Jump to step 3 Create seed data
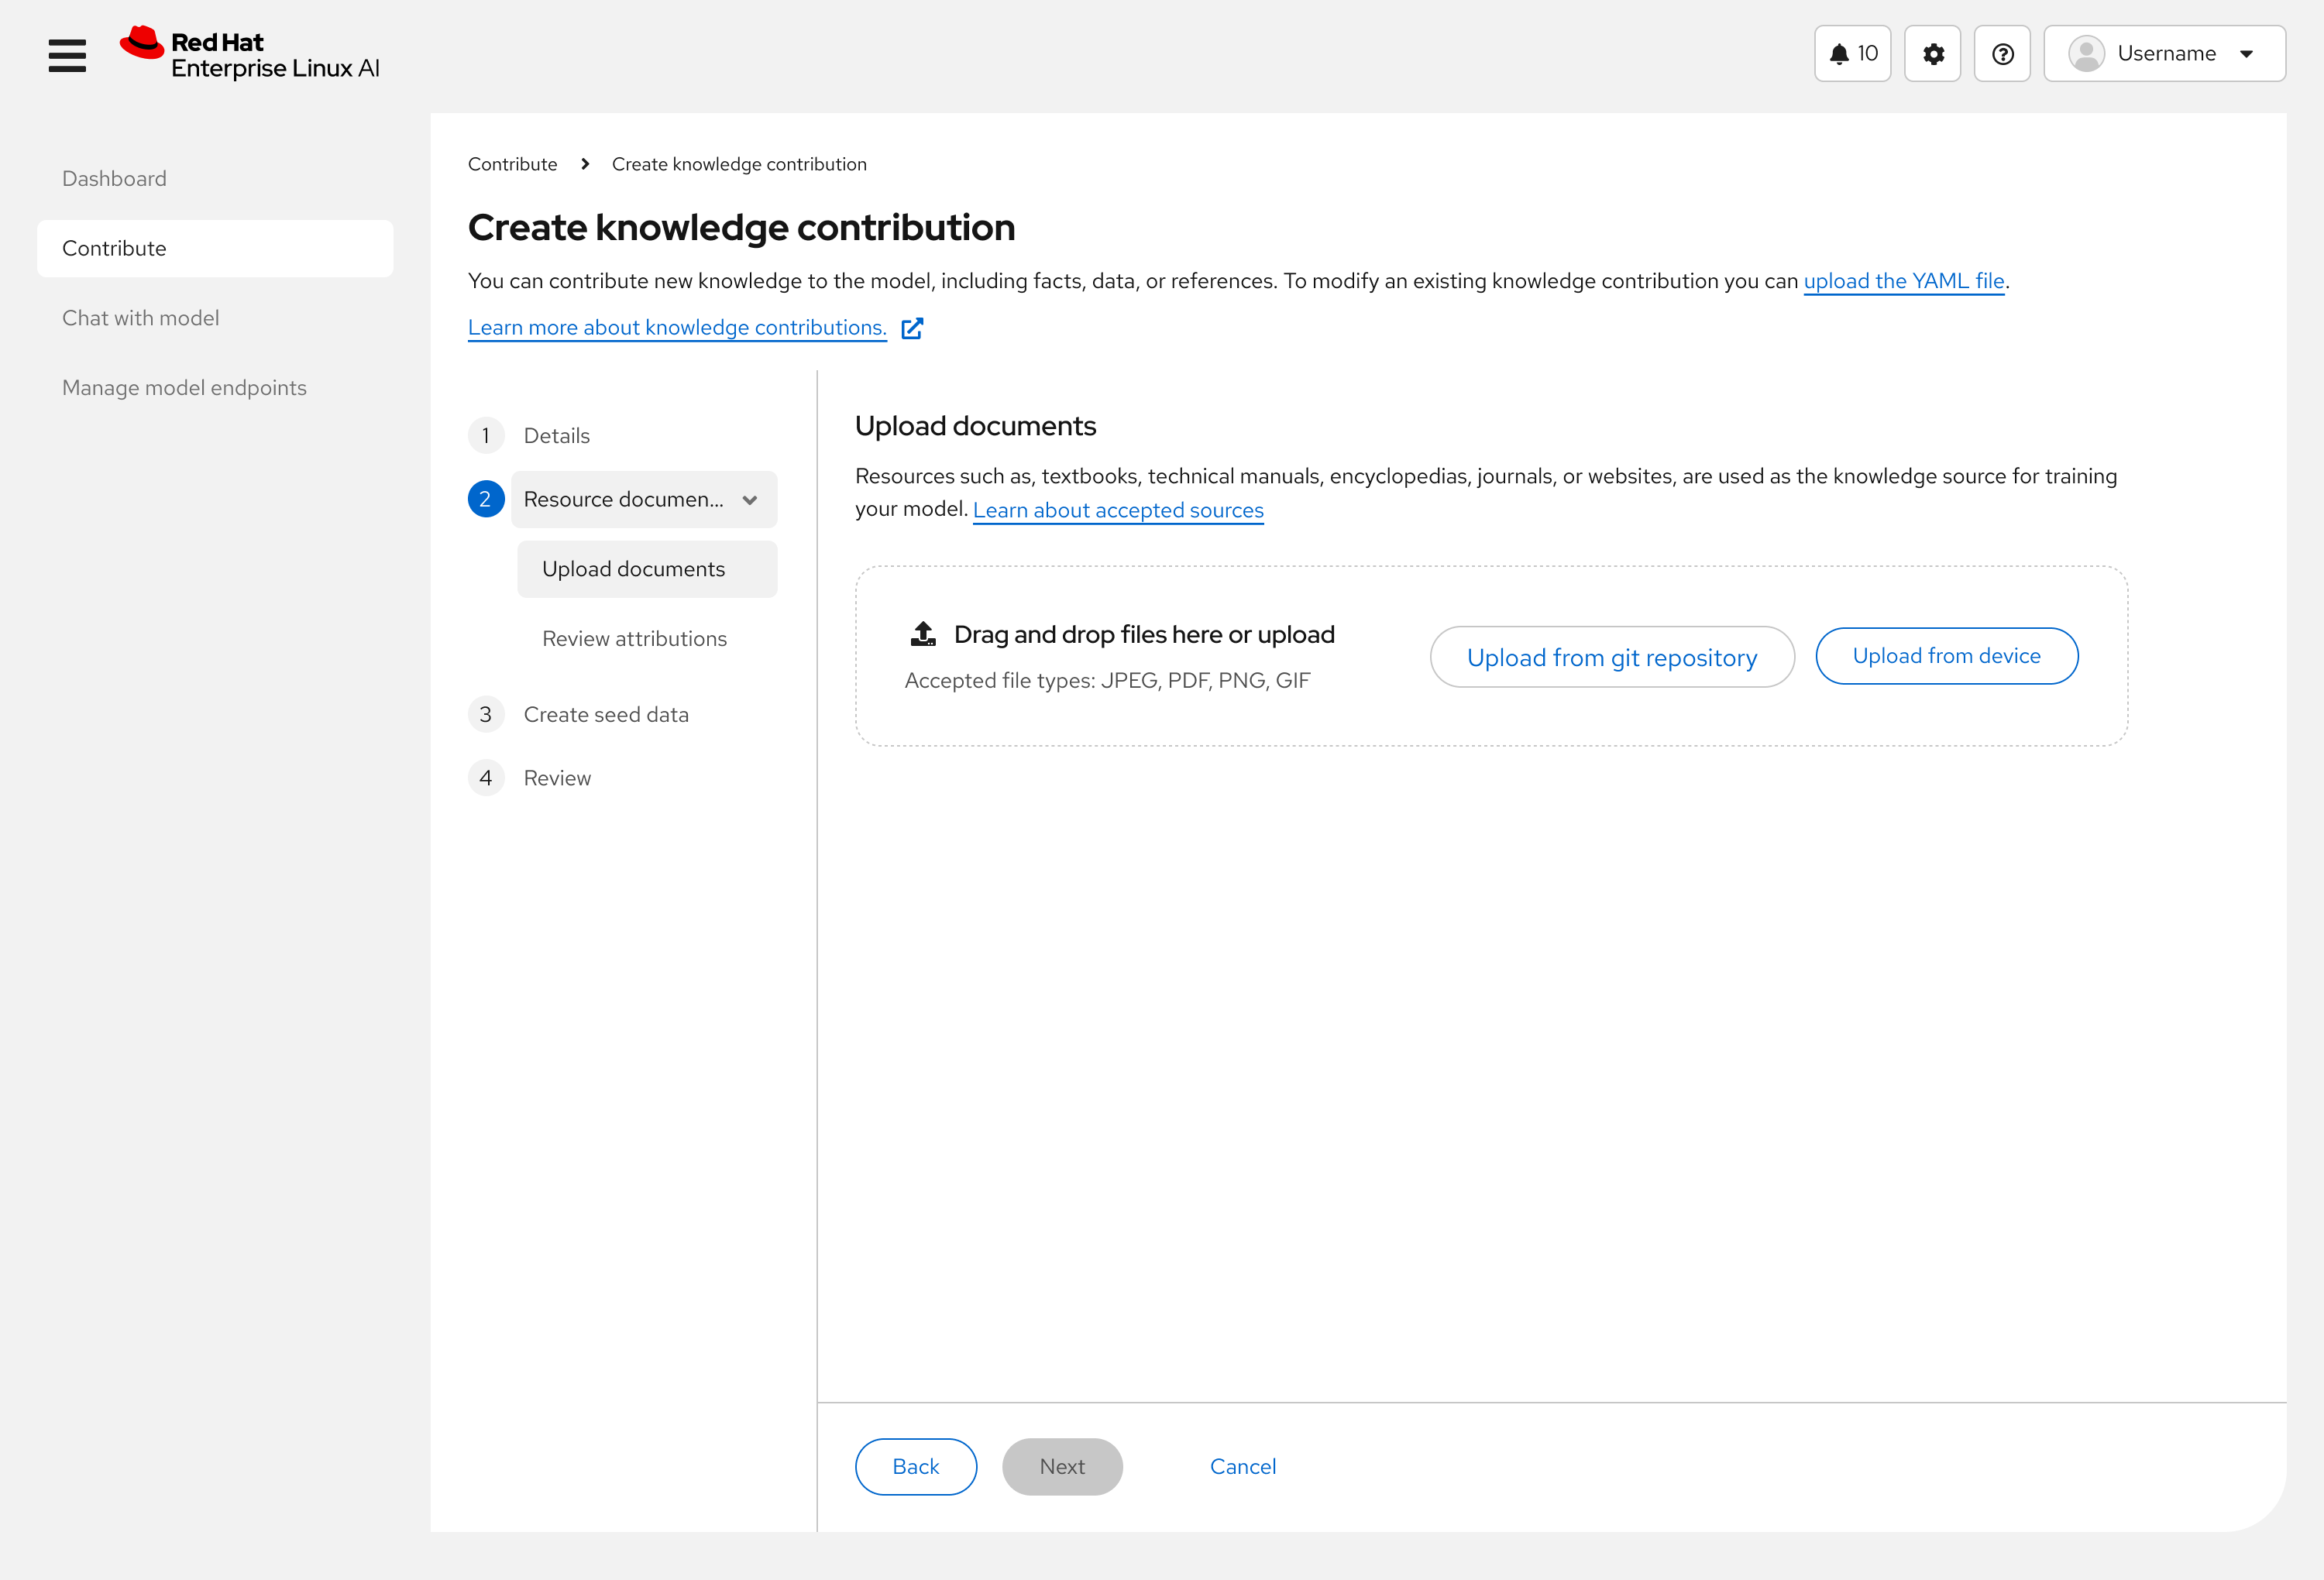Image resolution: width=2324 pixels, height=1580 pixels. [x=605, y=715]
